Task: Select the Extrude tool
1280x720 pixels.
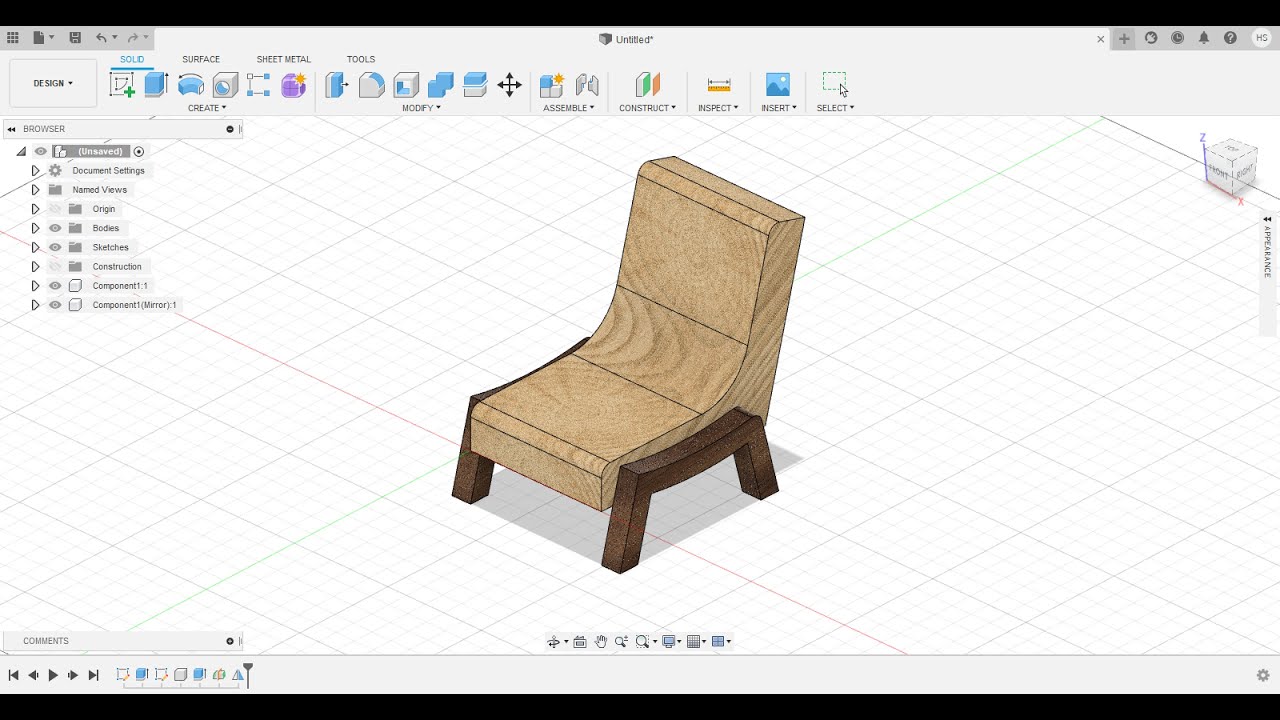Action: (156, 85)
